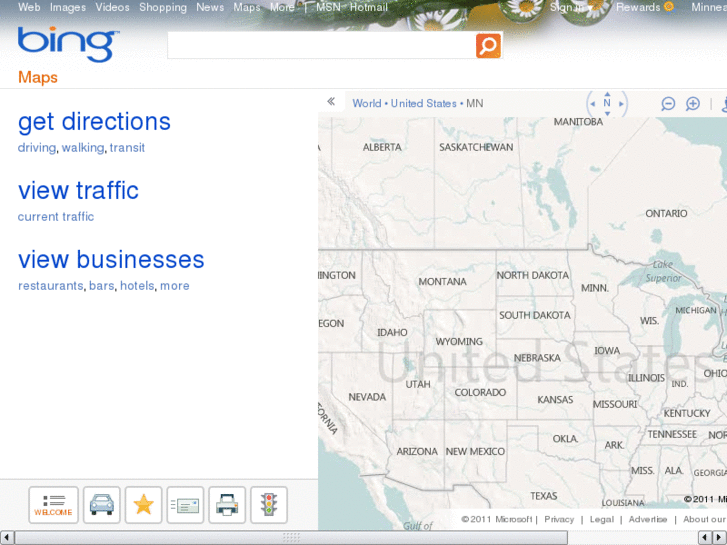
Task: Click the car directions icon
Action: (x=102, y=505)
